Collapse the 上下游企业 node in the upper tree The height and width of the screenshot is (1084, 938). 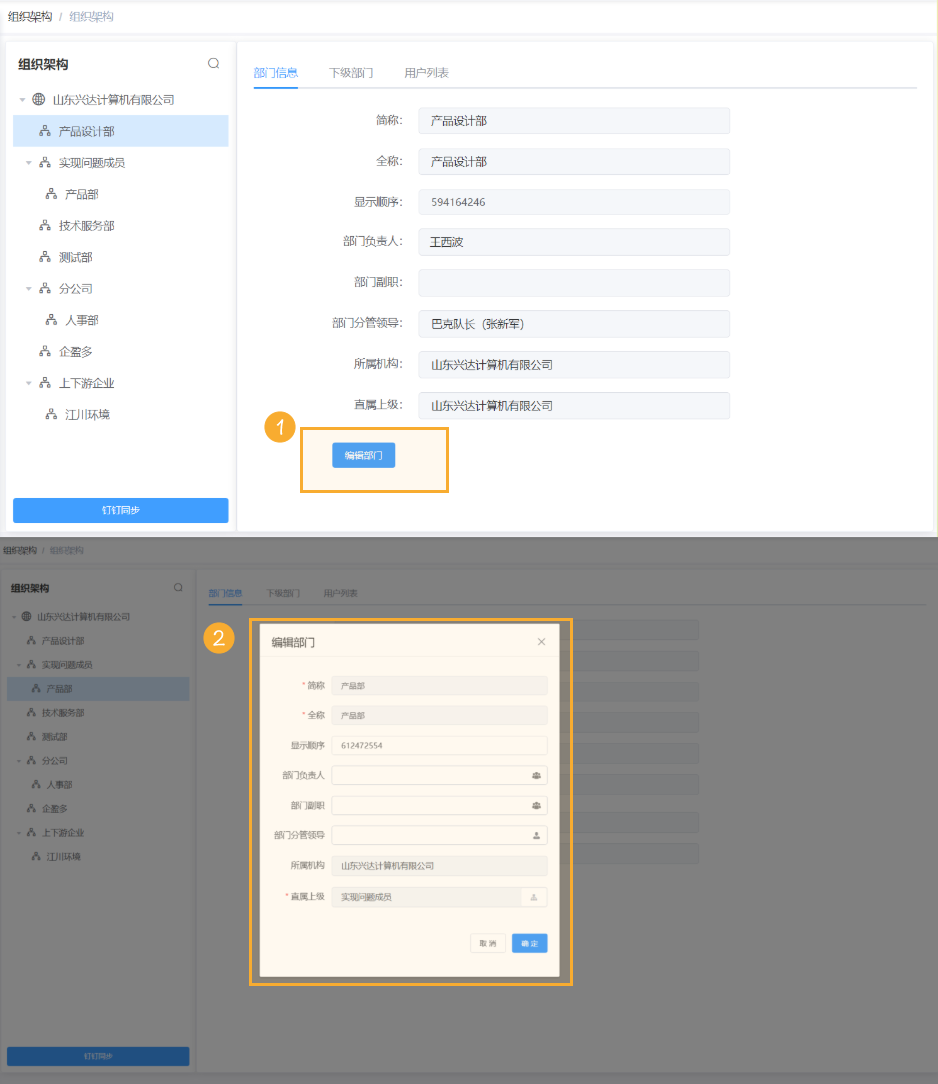[29, 383]
